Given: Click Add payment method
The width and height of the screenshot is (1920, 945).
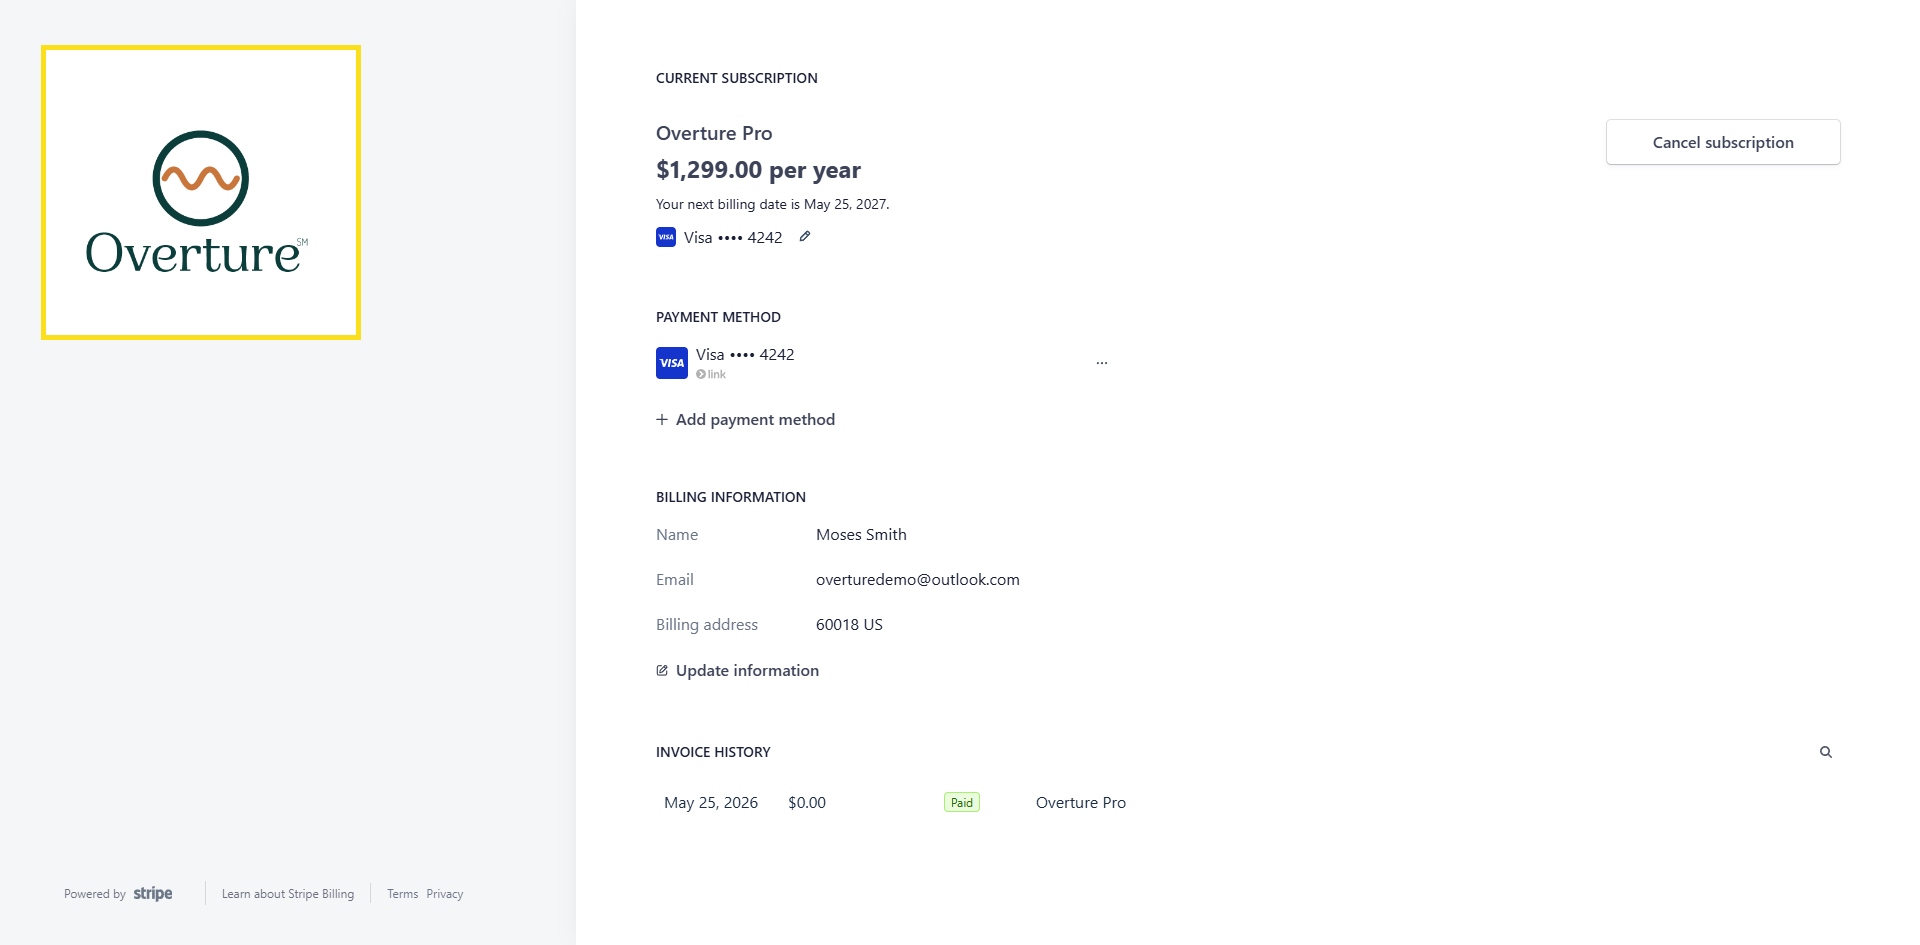Looking at the screenshot, I should tap(745, 420).
